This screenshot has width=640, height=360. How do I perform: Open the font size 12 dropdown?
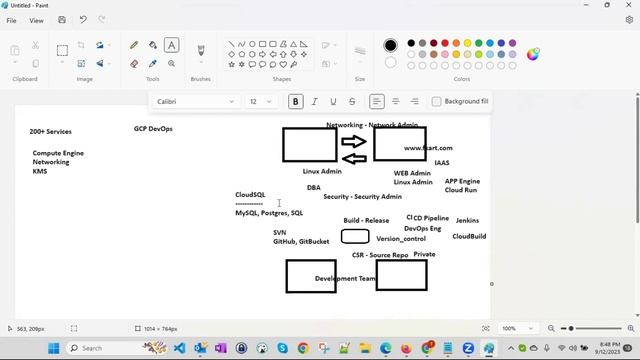261,102
